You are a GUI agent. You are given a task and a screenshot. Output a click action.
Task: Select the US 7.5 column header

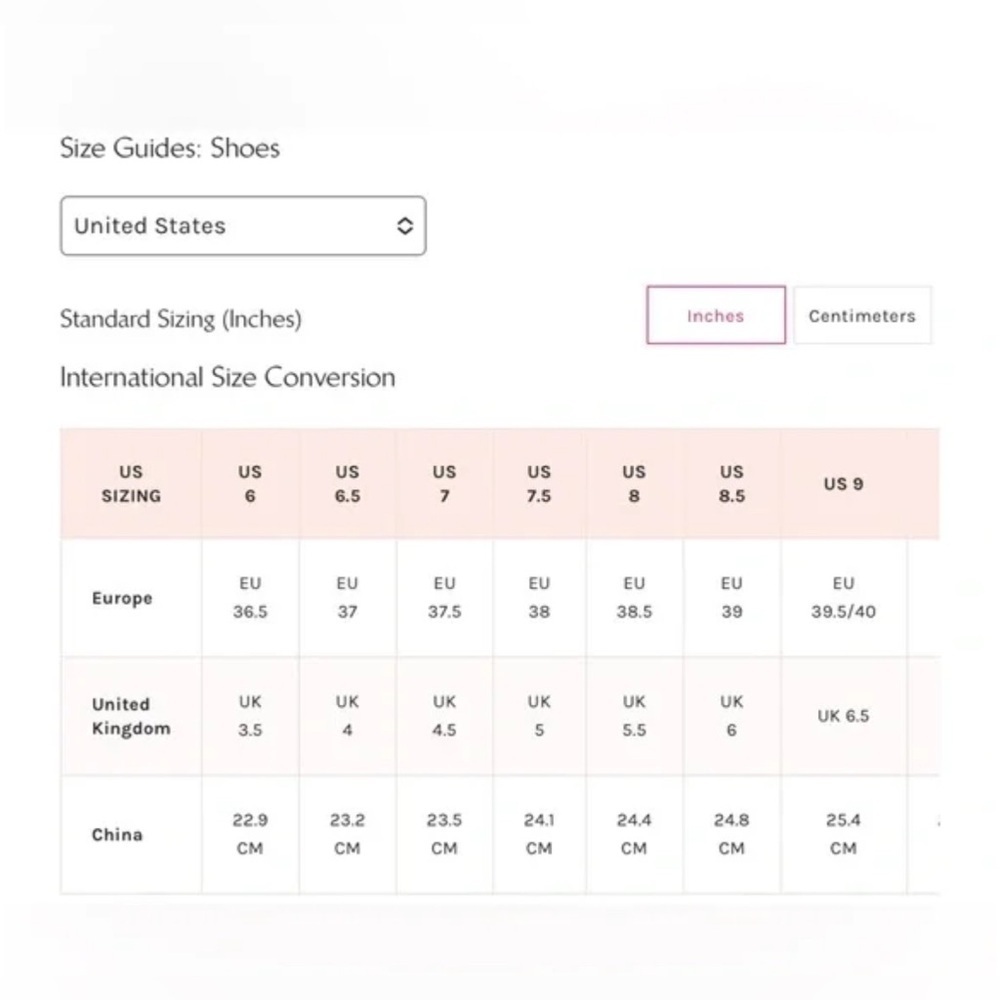[x=539, y=484]
